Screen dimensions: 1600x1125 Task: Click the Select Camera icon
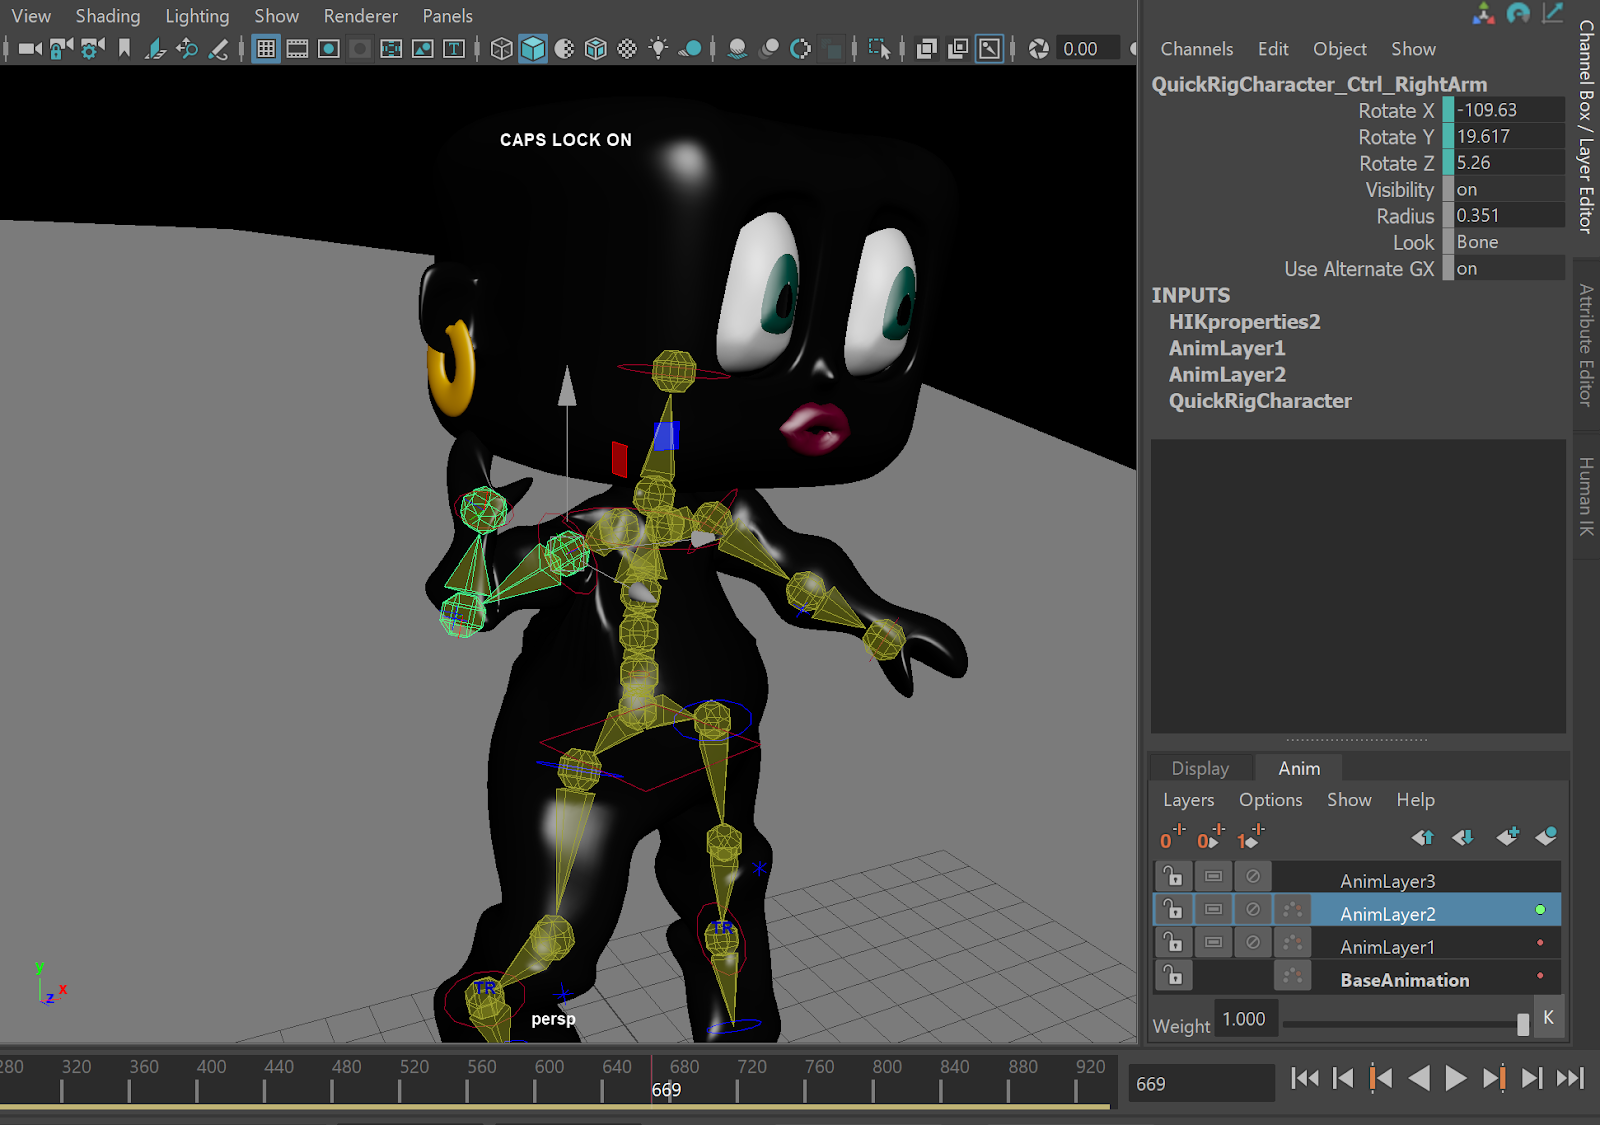(31, 48)
